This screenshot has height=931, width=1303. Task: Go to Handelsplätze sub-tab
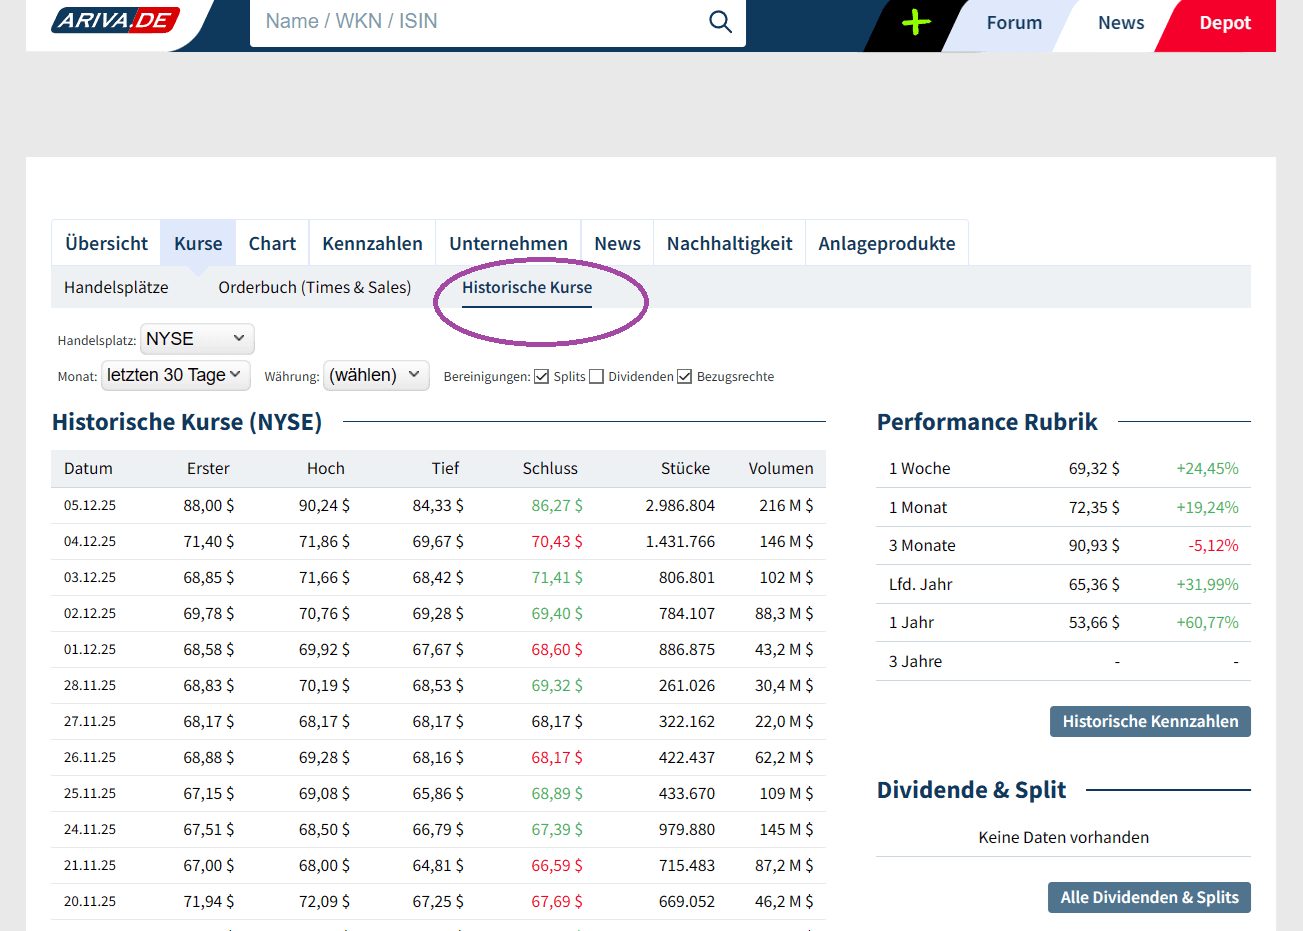tap(116, 287)
